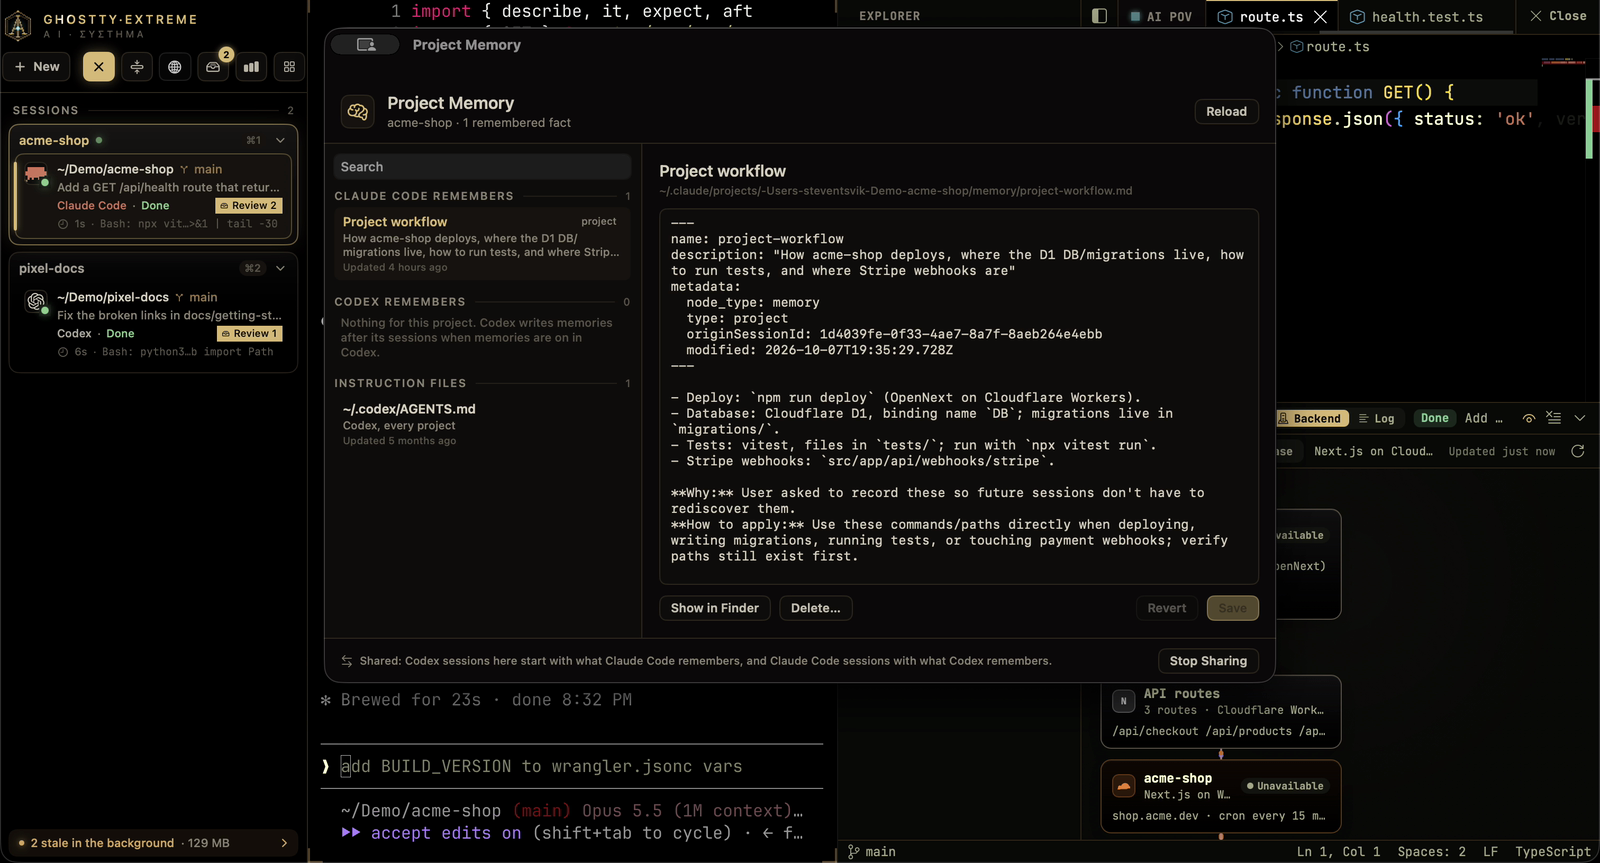Viewport: 1600px width, 863px height.
Task: Expand the stale background processes chevron
Action: coord(284,843)
